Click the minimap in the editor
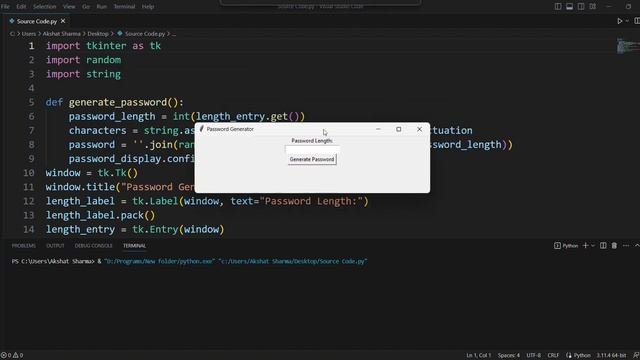Viewport: 640px width, 360px height. coord(627,46)
